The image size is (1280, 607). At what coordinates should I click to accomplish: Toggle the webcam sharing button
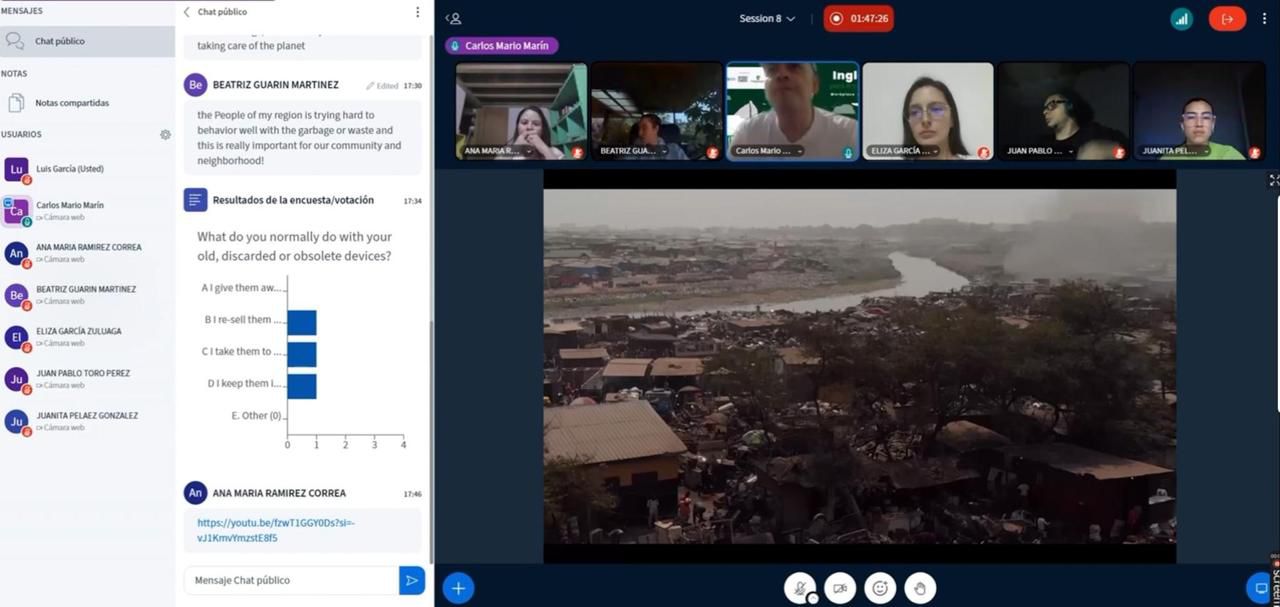840,588
